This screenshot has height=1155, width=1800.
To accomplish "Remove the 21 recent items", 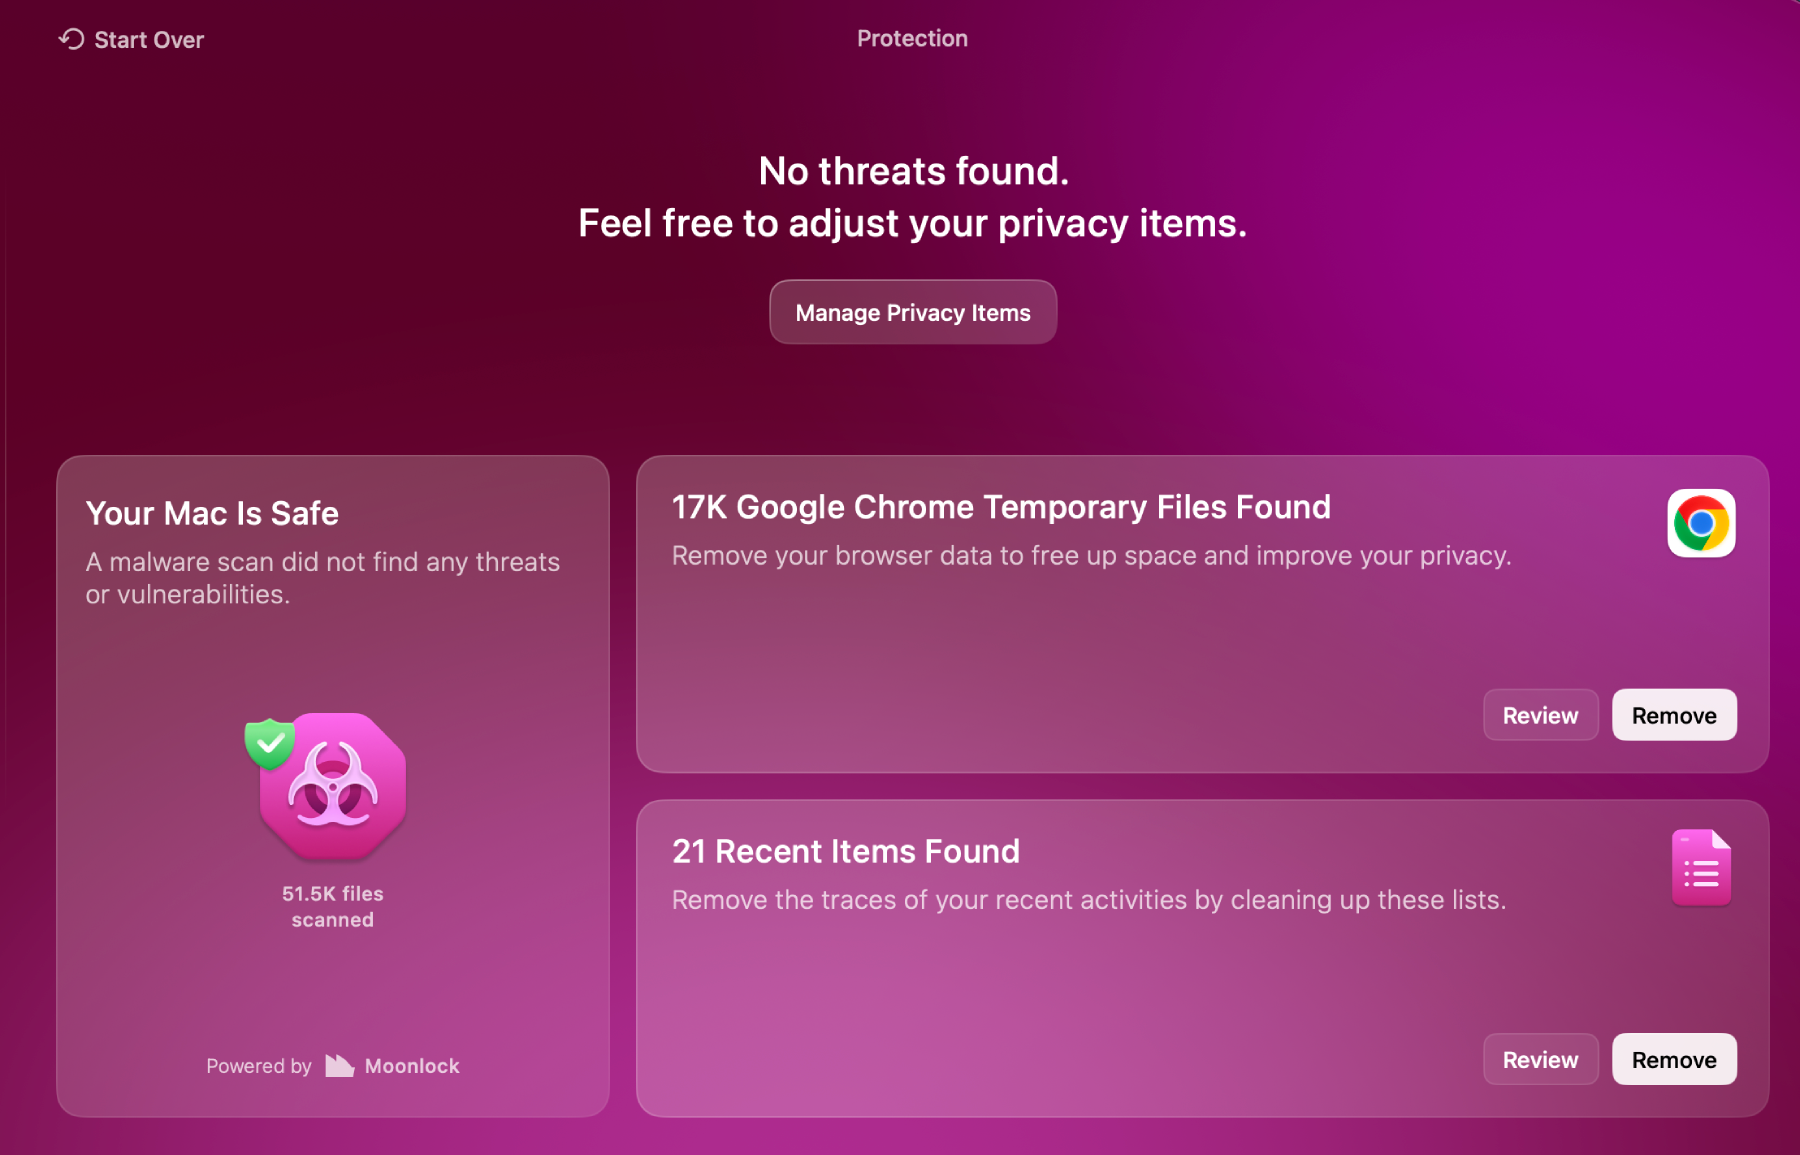I will (x=1673, y=1060).
